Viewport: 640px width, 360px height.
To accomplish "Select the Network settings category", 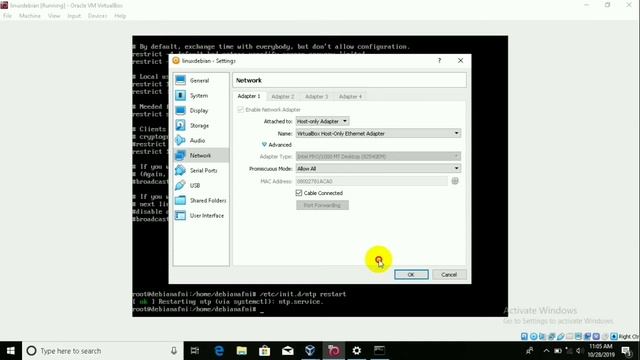I will (x=200, y=156).
